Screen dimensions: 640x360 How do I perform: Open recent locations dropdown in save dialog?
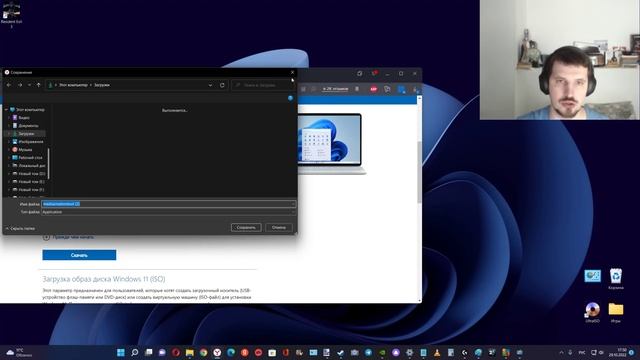tap(29, 85)
